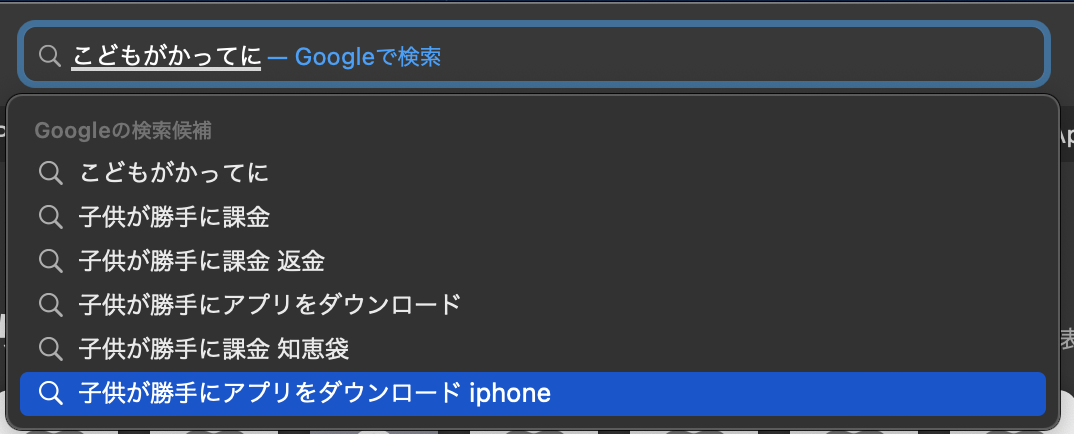This screenshot has width=1074, height=434.
Task: Click the search icon beside 子供が勝手に課金
Action: (50, 217)
